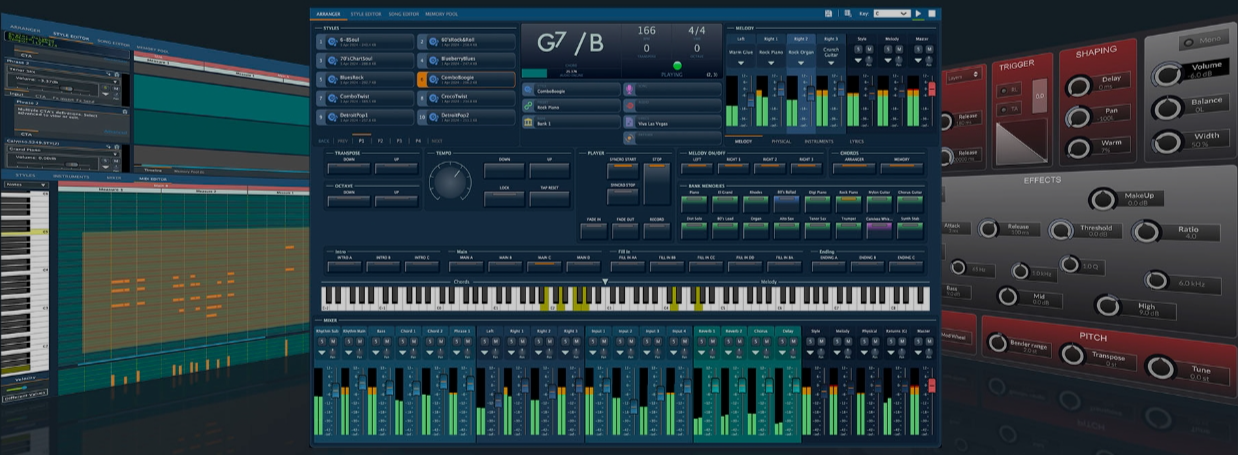Click the song icon beside Viva Las Vegas
The width and height of the screenshot is (1238, 455).
point(629,123)
